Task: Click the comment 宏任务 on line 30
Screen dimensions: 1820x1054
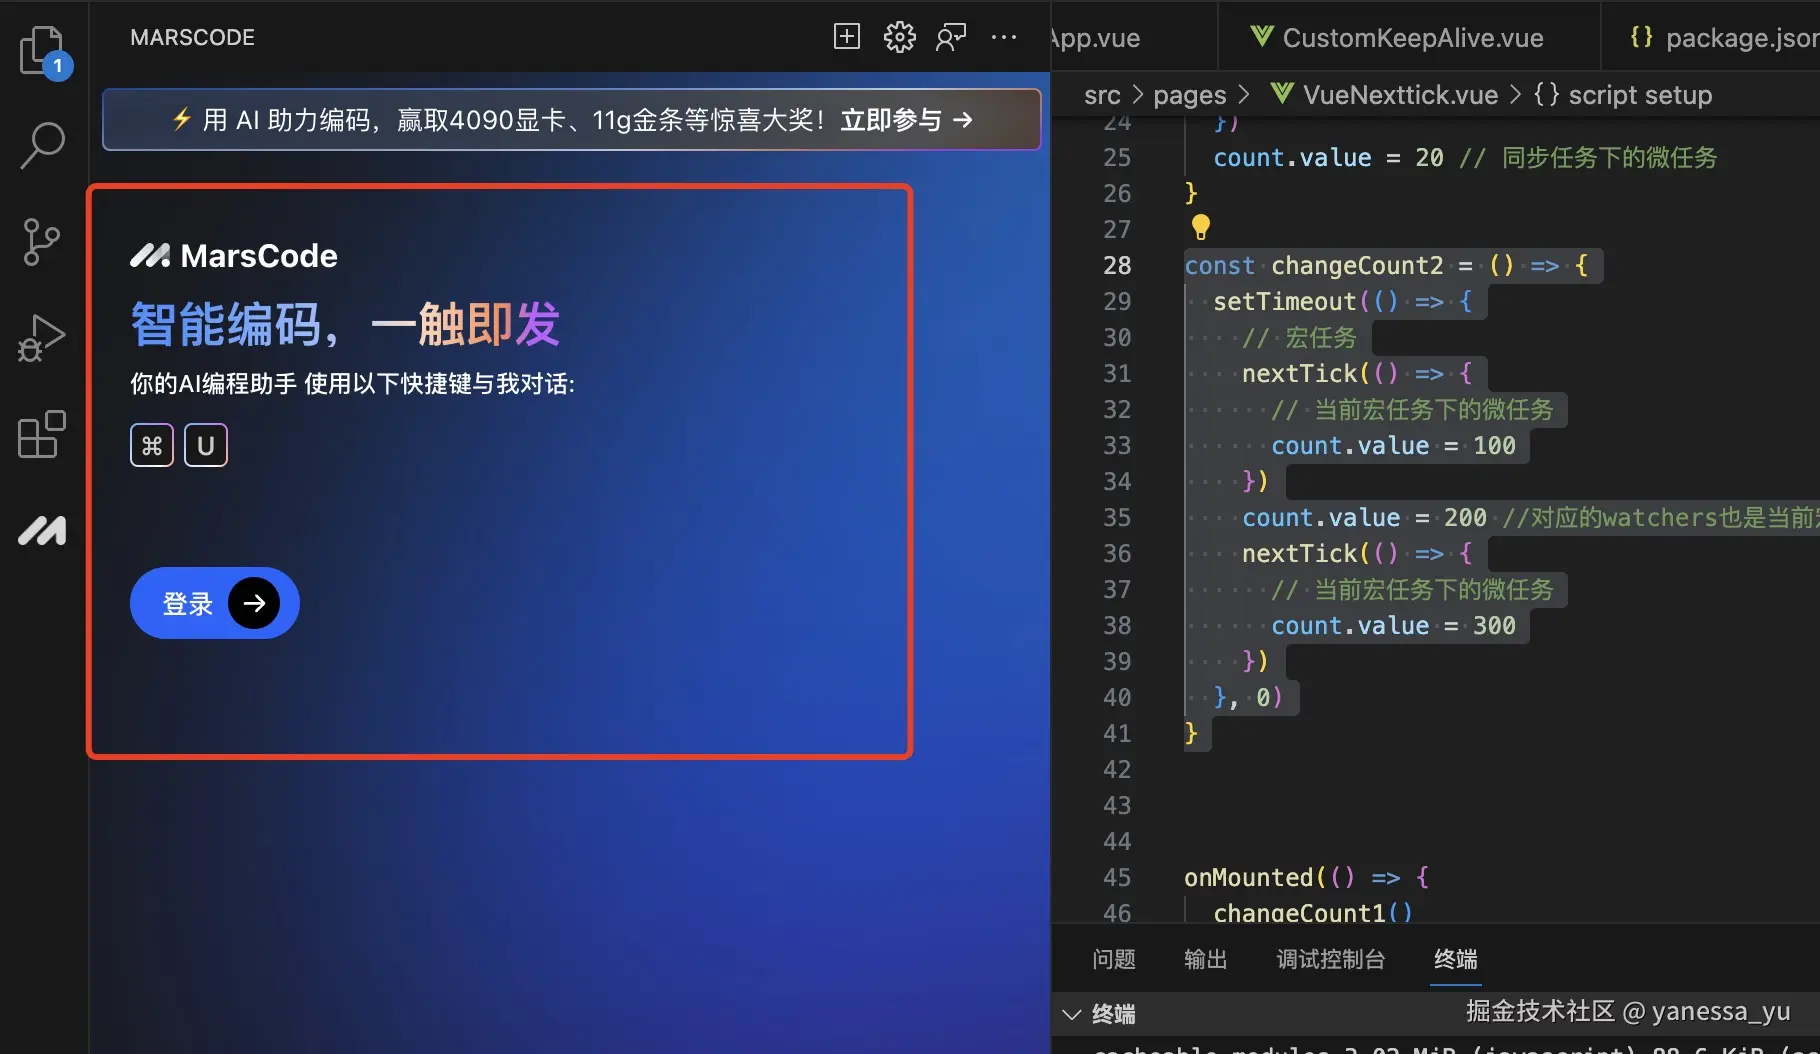Action: [1299, 338]
